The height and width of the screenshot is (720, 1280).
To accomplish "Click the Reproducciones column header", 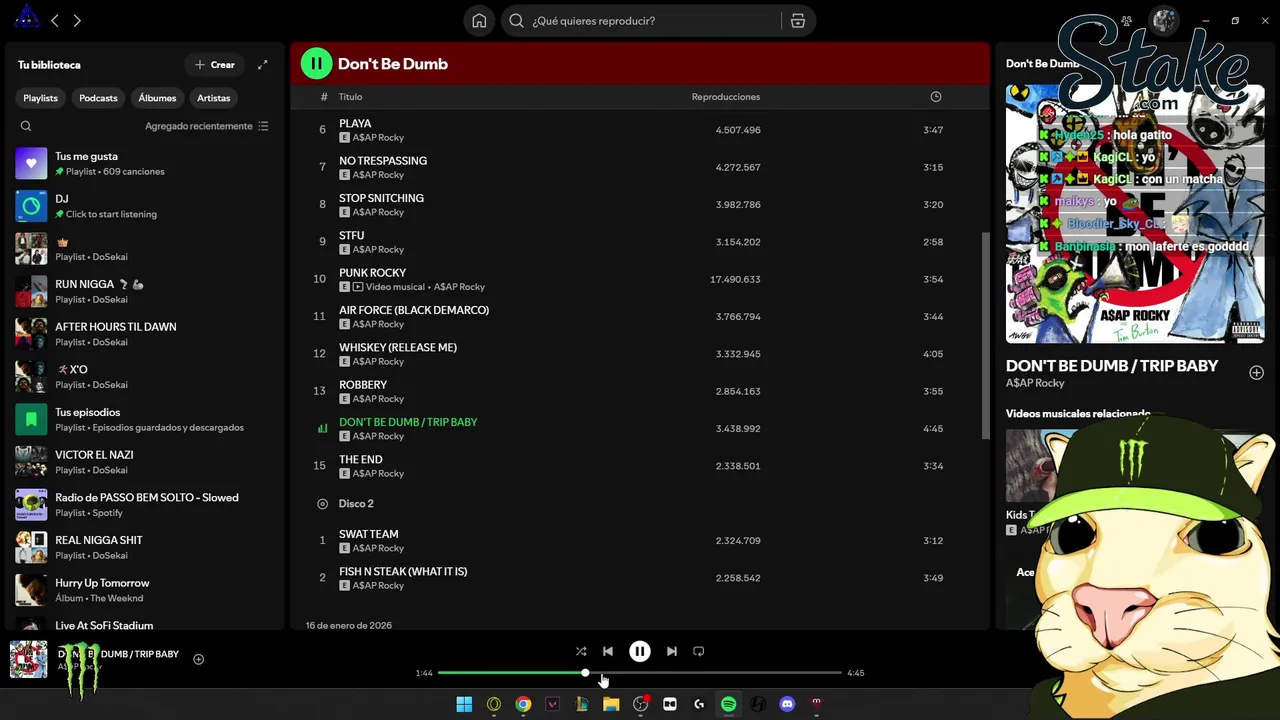I will (x=726, y=97).
